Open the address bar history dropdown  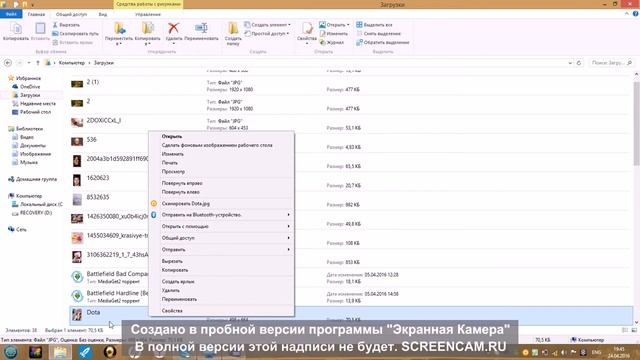point(570,63)
